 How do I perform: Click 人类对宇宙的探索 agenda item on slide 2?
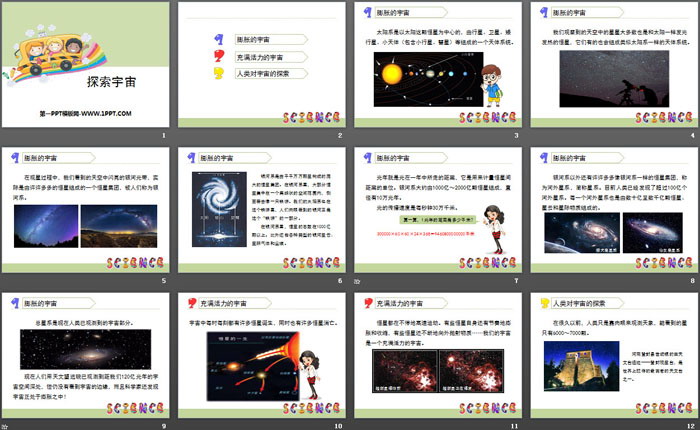[x=271, y=74]
